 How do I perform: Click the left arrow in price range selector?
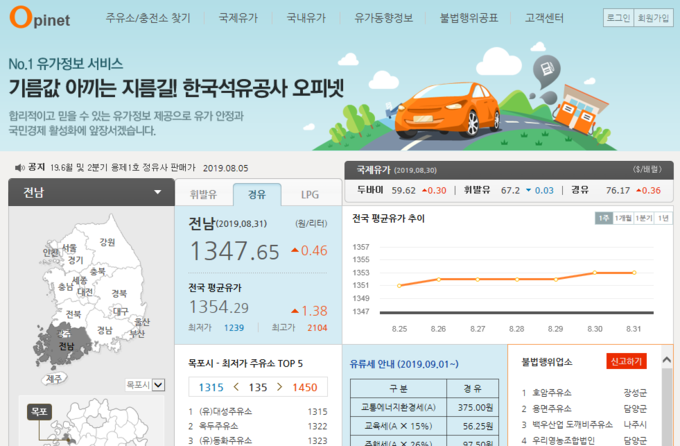[x=236, y=387]
